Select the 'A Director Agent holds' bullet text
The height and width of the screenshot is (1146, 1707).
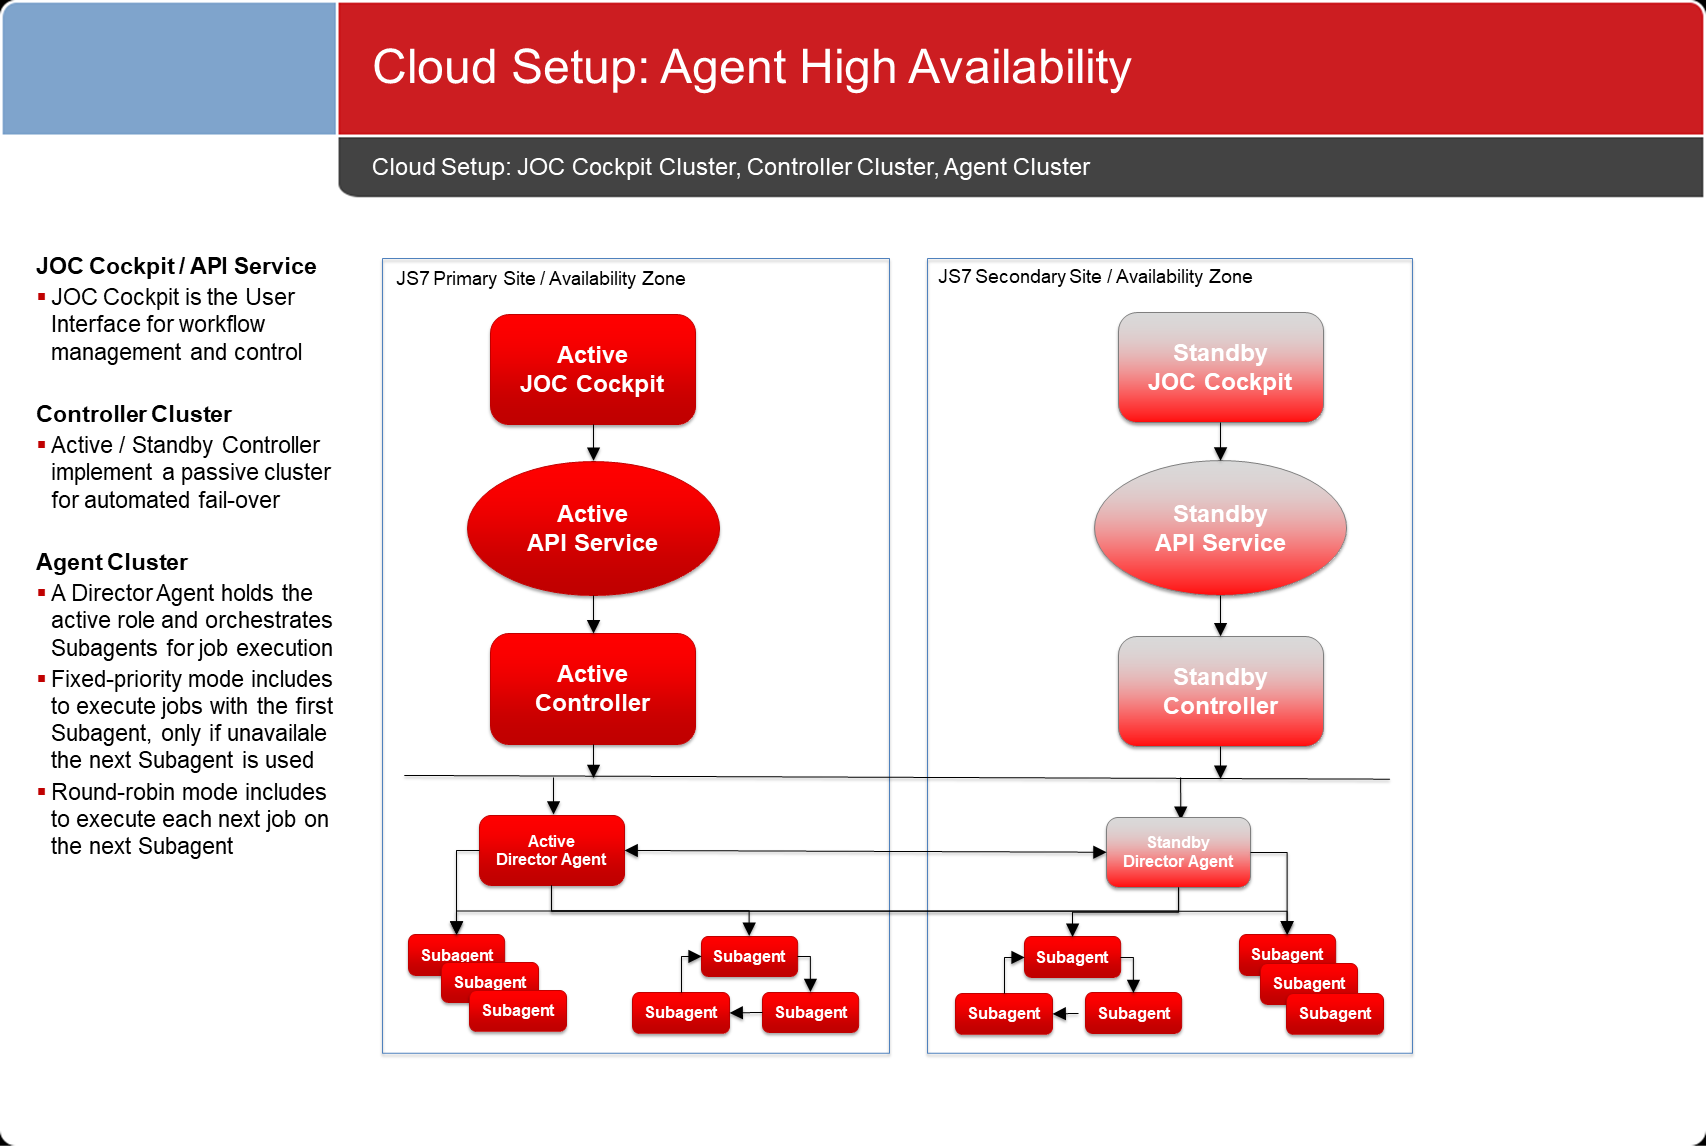coord(191,620)
